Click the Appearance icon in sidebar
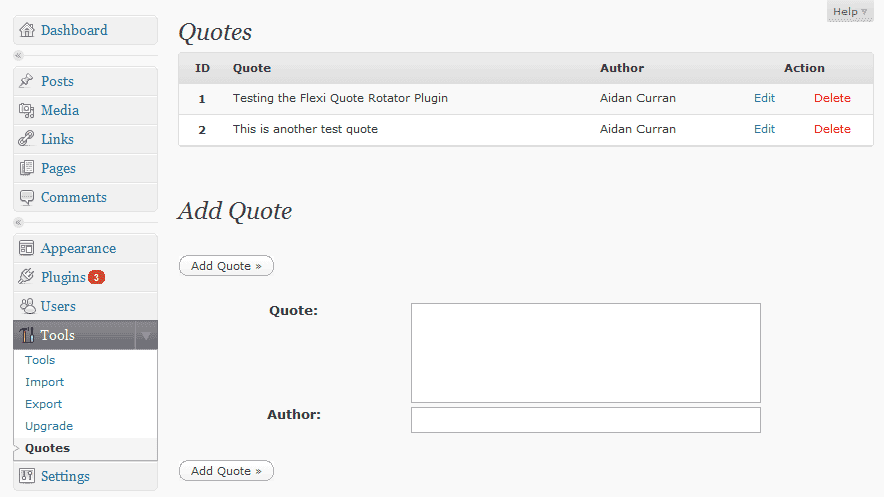This screenshot has width=884, height=497. [27, 248]
